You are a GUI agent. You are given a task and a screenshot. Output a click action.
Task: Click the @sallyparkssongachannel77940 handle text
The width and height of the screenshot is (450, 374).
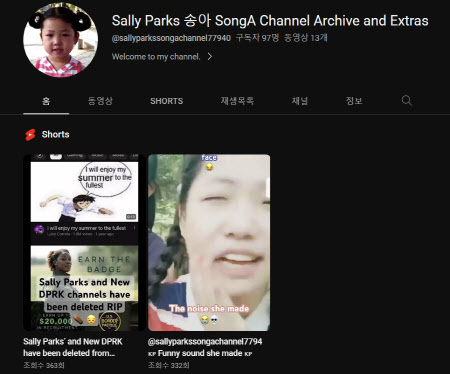pos(171,38)
